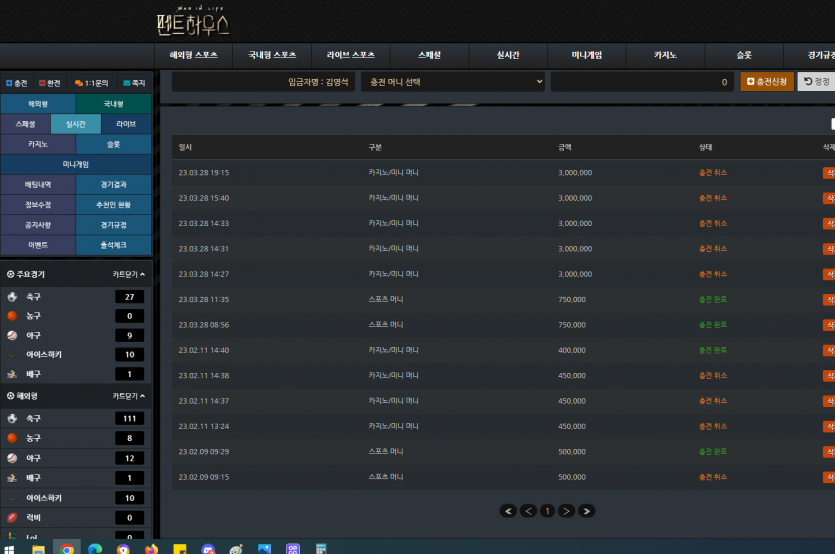Open Microsoft Edge from the taskbar
The image size is (835, 554).
[95, 549]
